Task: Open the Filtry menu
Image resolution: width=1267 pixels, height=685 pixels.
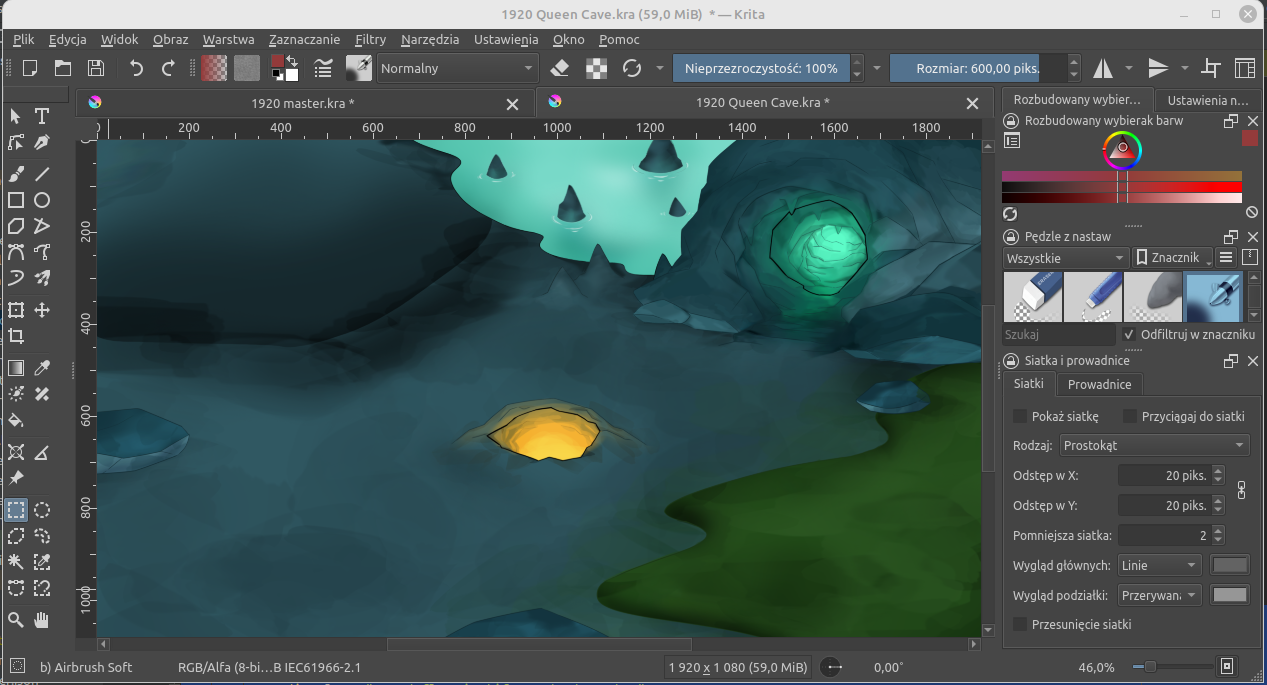Action: tap(370, 40)
